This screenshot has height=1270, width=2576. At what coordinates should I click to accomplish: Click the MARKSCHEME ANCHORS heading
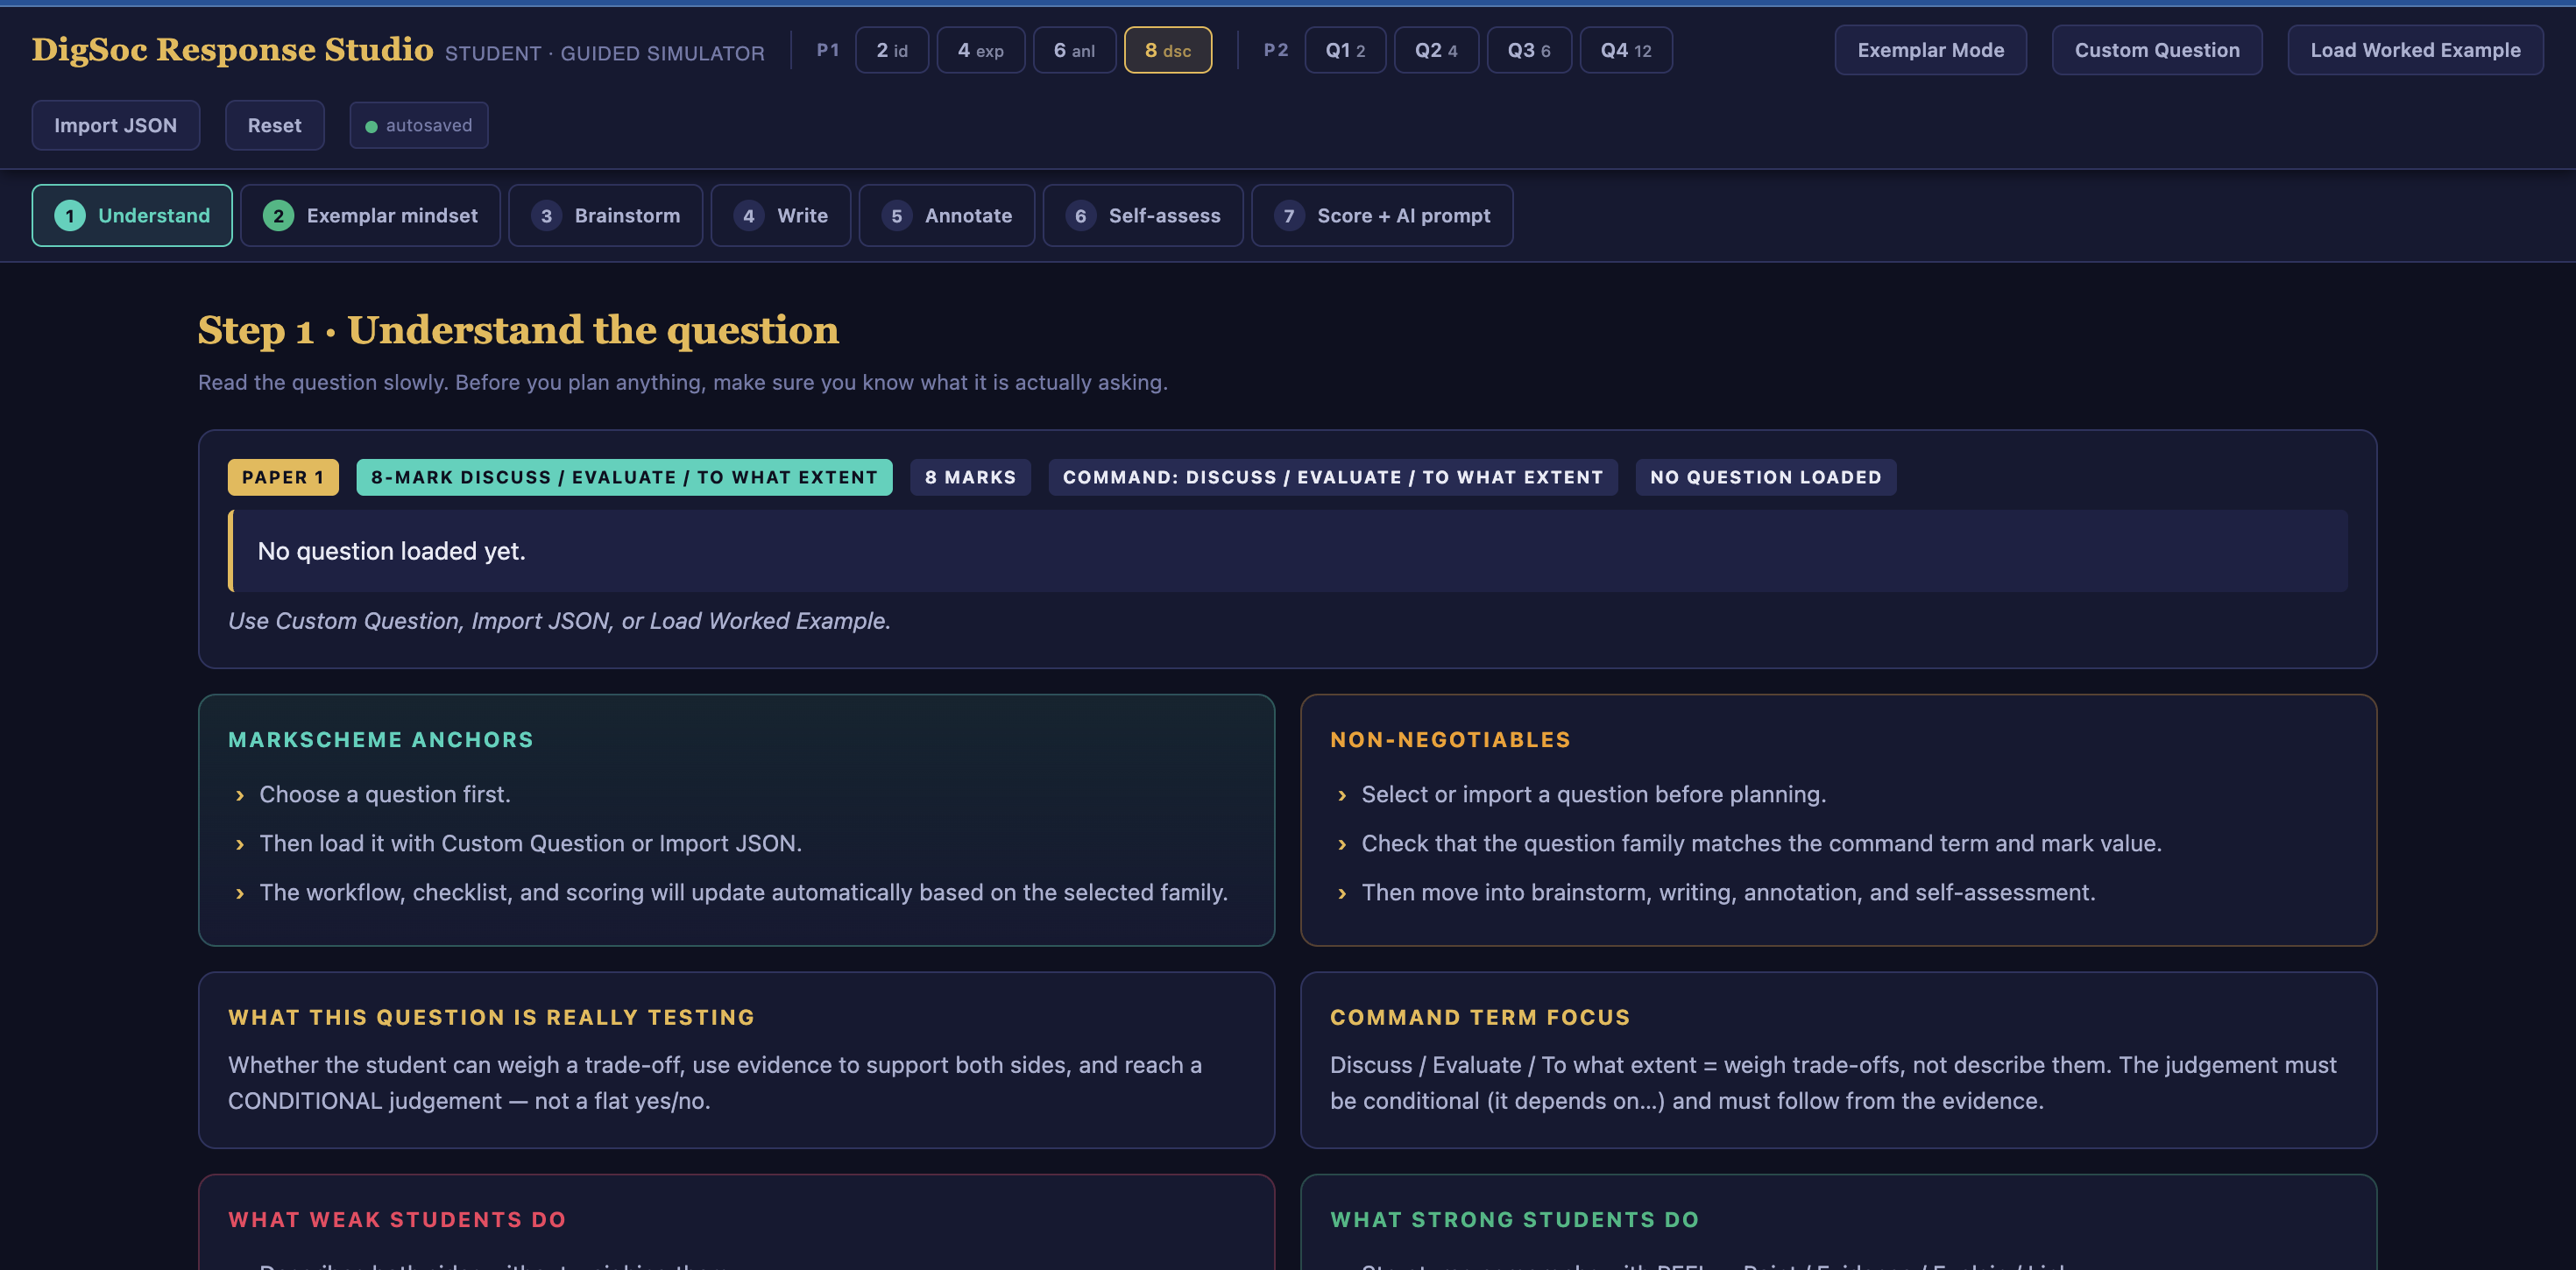pos(381,740)
